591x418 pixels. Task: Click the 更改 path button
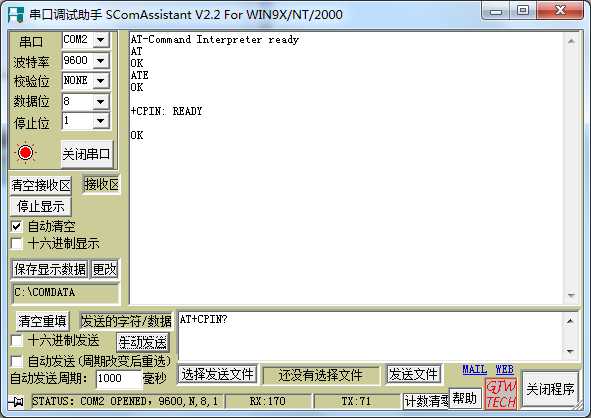105,269
